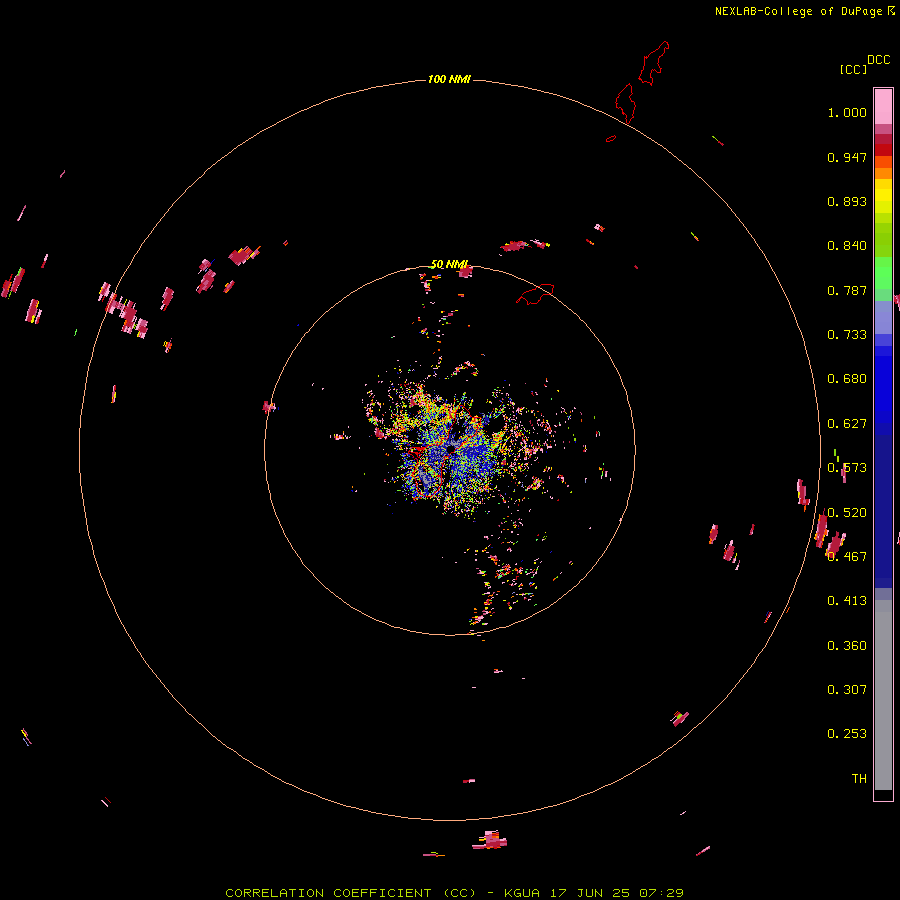Click the [CC] units label

tap(853, 69)
